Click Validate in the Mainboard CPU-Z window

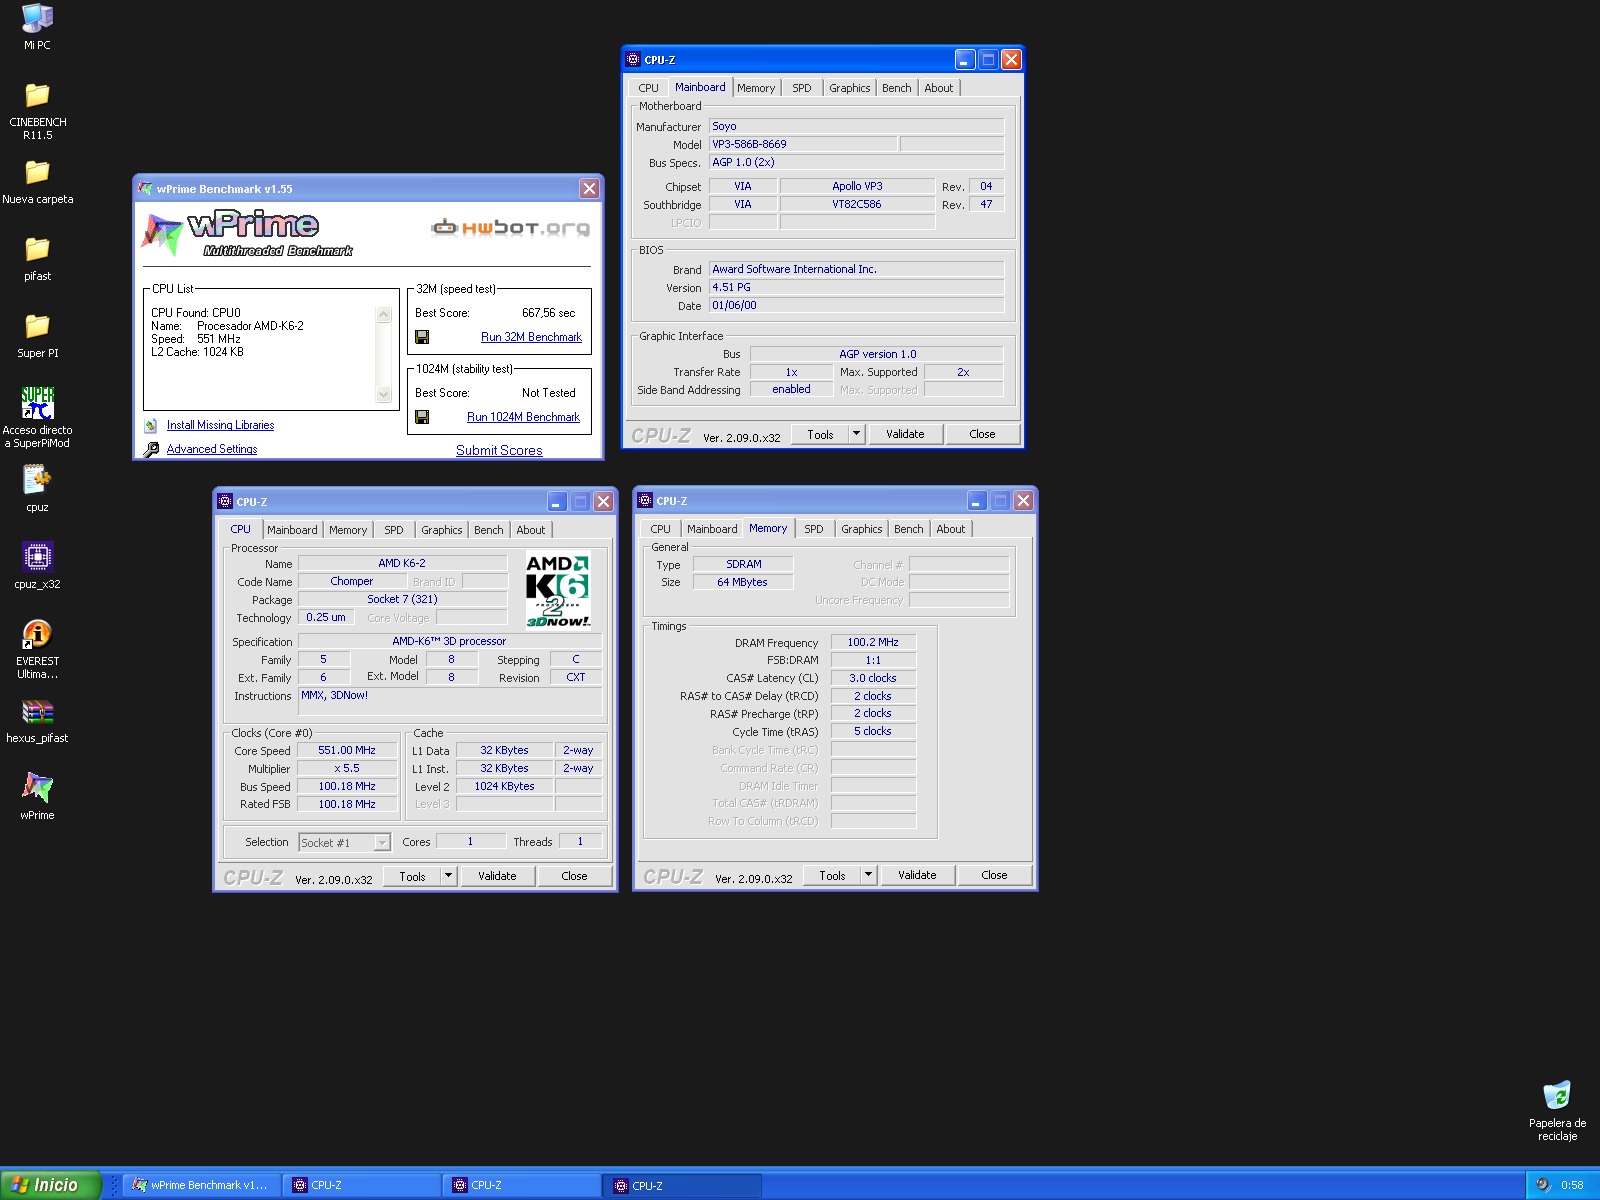pos(905,434)
